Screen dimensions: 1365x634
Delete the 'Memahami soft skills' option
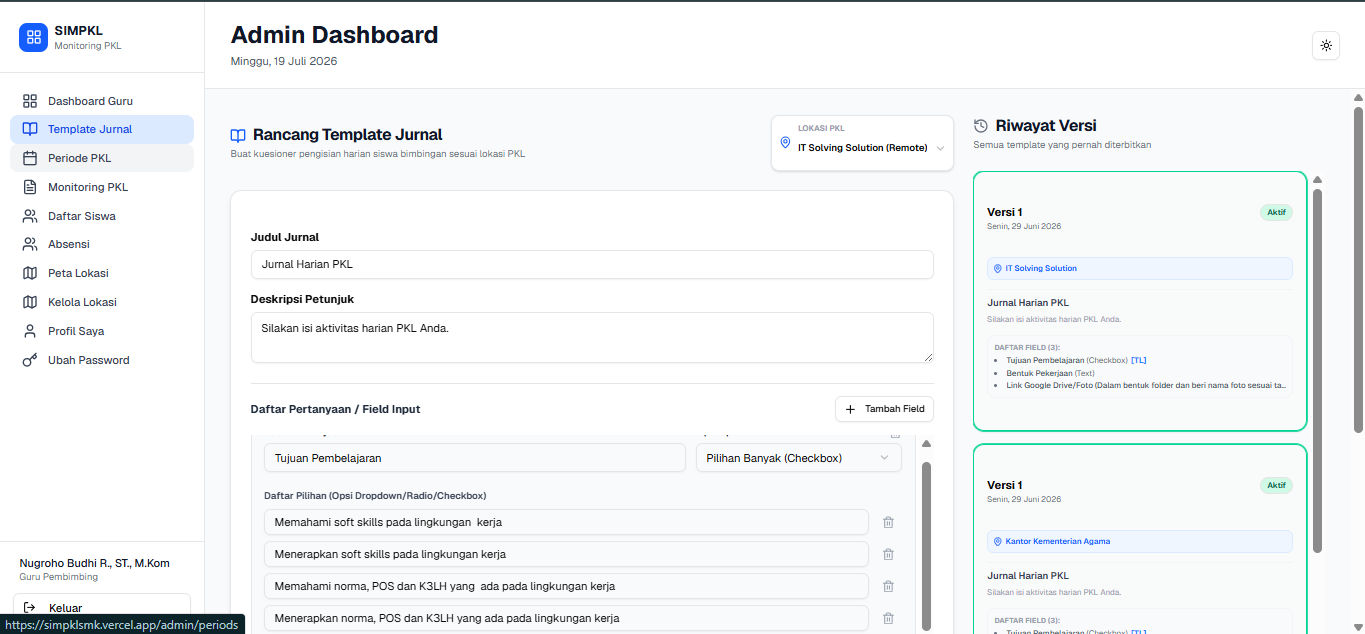click(888, 522)
